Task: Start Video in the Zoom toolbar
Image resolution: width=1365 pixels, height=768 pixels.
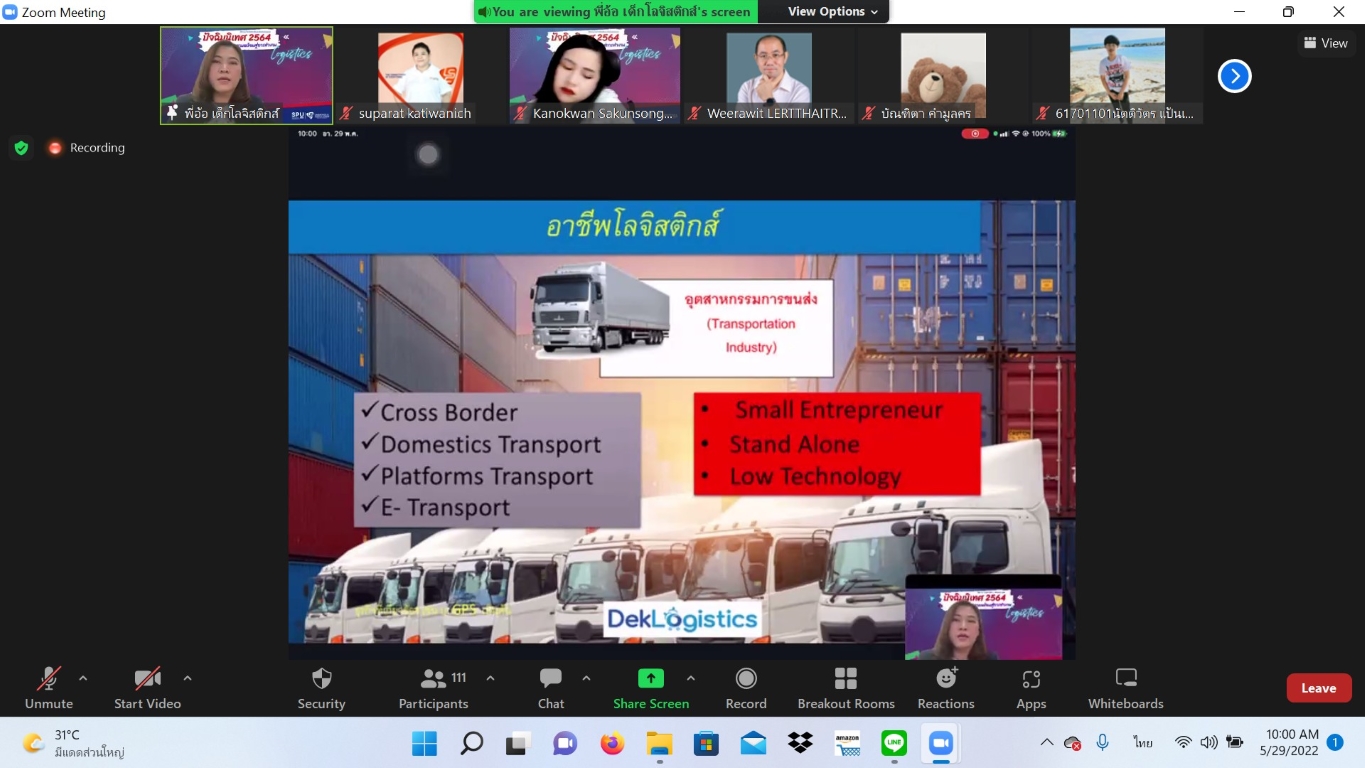Action: 147,688
